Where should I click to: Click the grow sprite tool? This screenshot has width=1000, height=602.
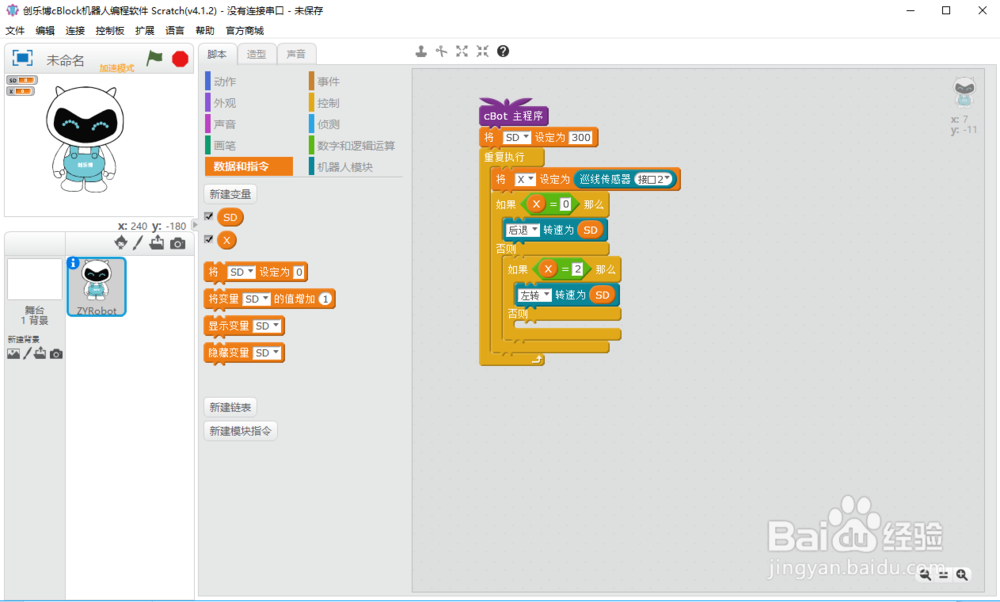pos(462,50)
